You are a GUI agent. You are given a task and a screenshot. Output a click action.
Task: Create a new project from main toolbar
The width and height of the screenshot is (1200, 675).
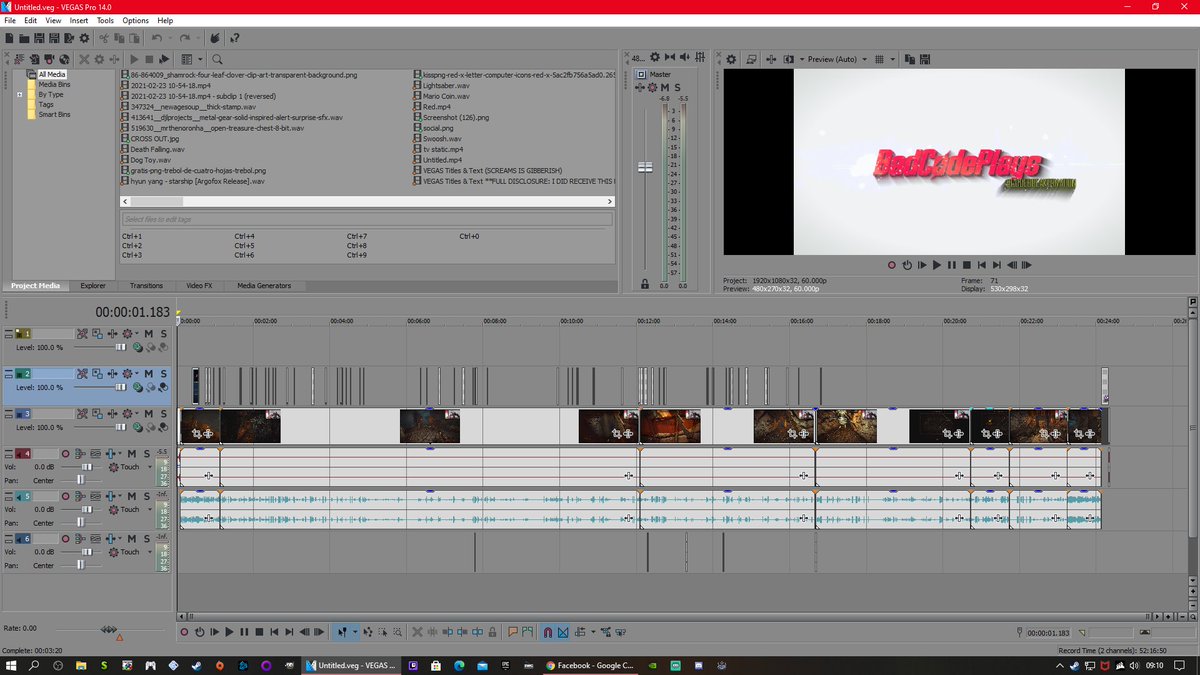[9, 38]
